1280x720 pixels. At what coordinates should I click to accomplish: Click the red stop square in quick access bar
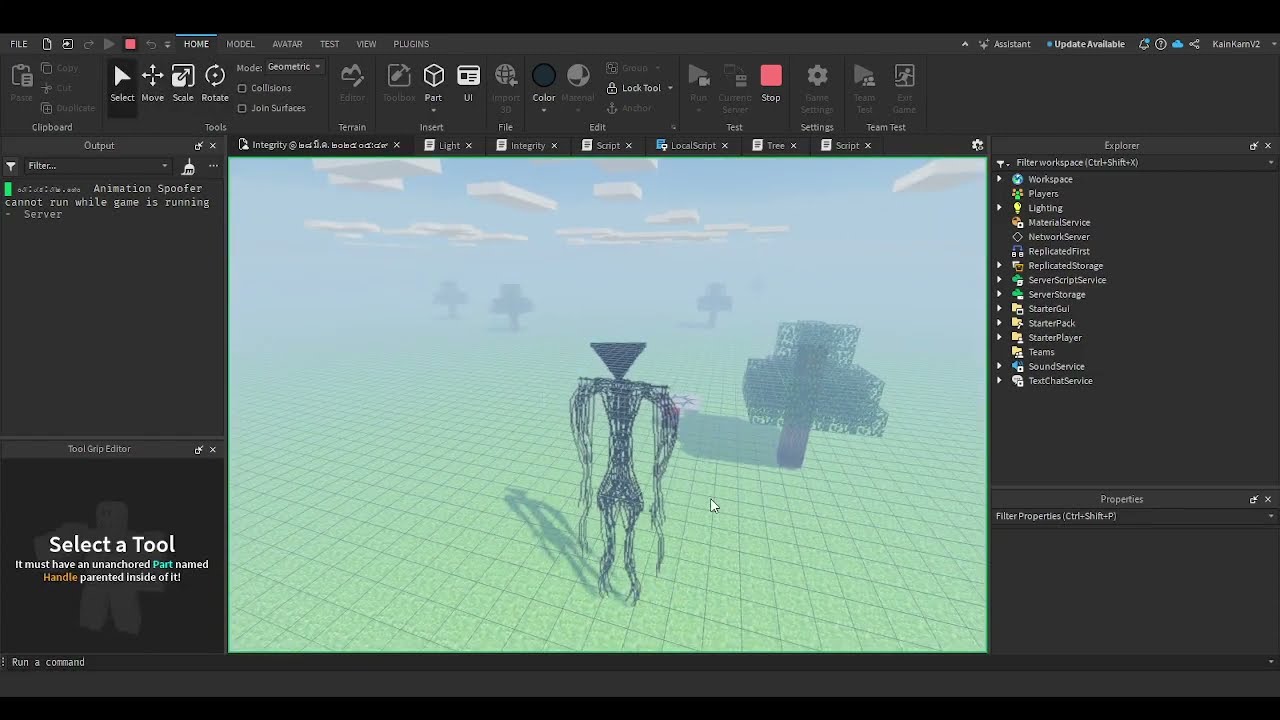(130, 44)
